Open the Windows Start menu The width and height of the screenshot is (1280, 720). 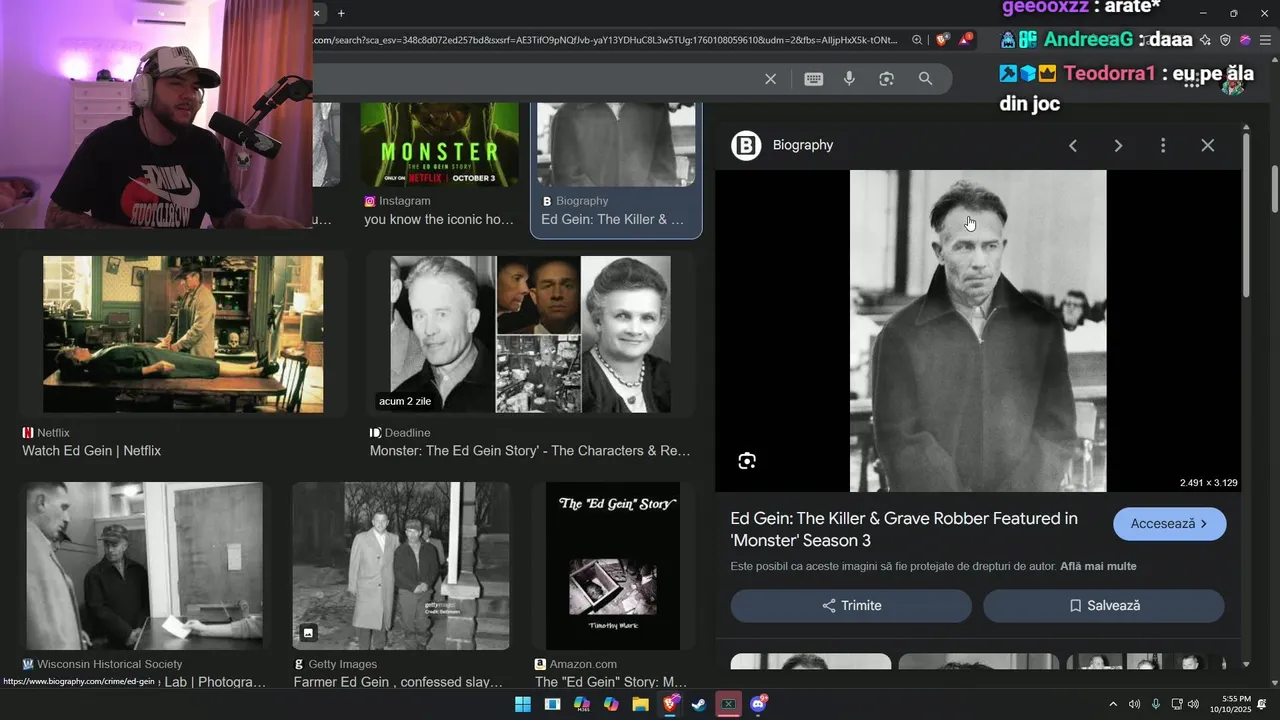[522, 704]
